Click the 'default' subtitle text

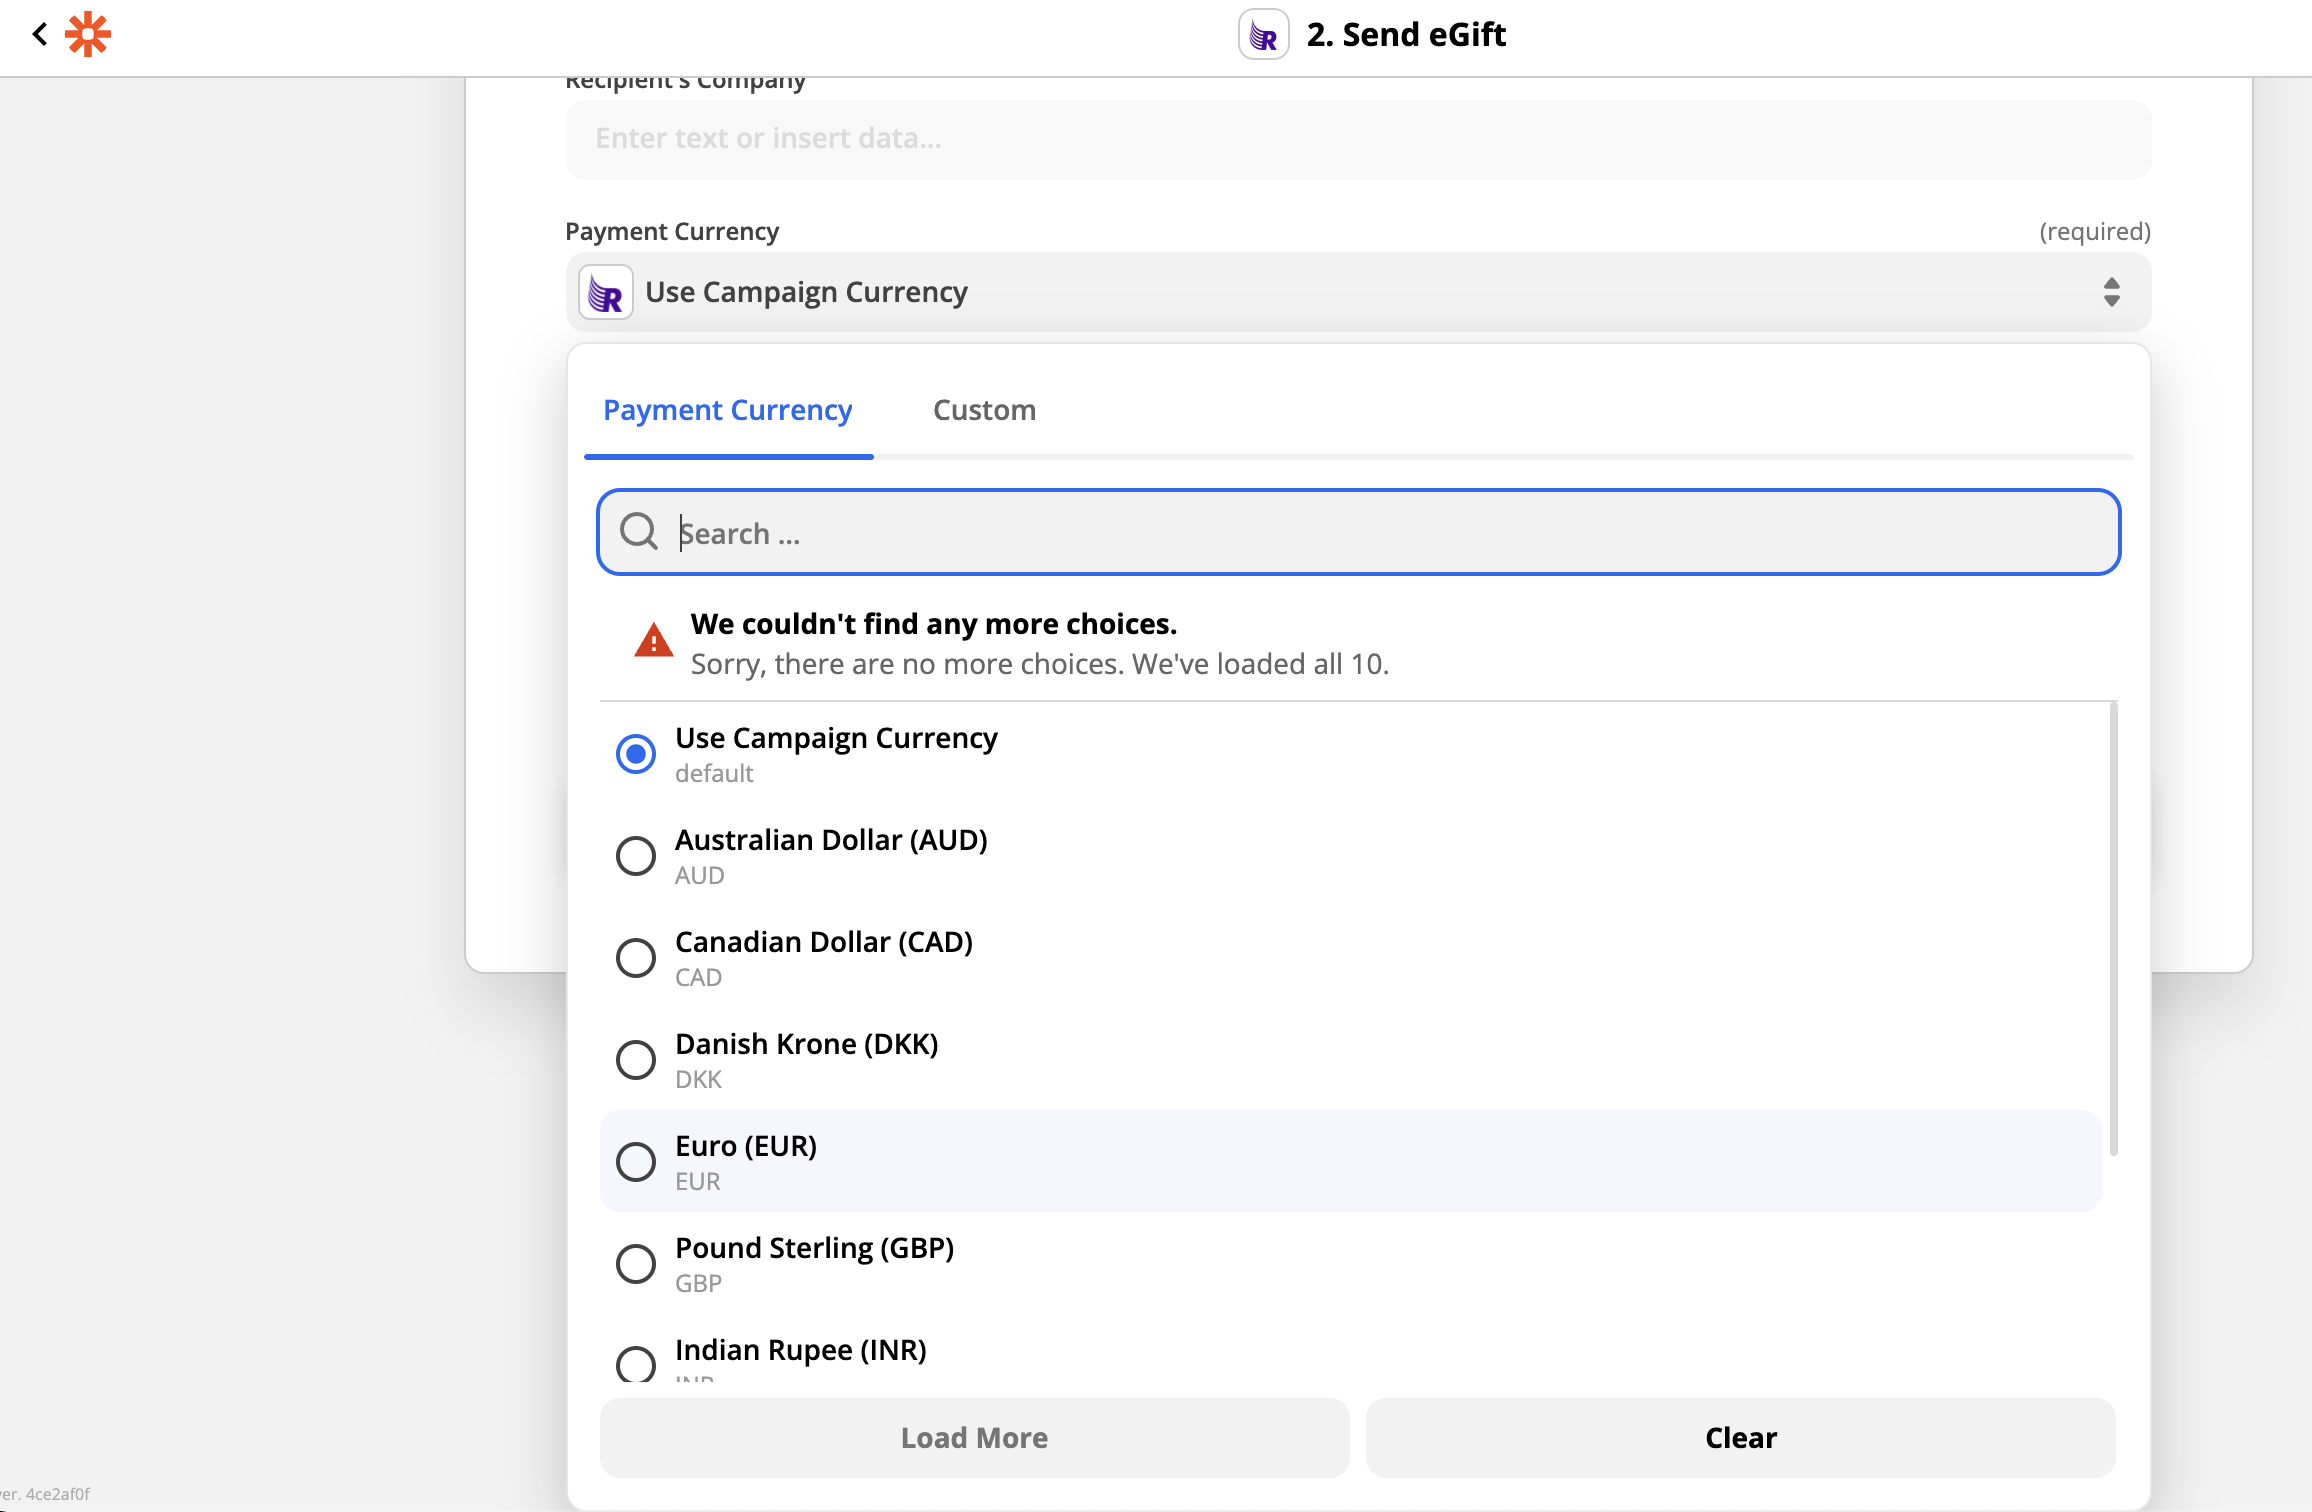tap(714, 774)
